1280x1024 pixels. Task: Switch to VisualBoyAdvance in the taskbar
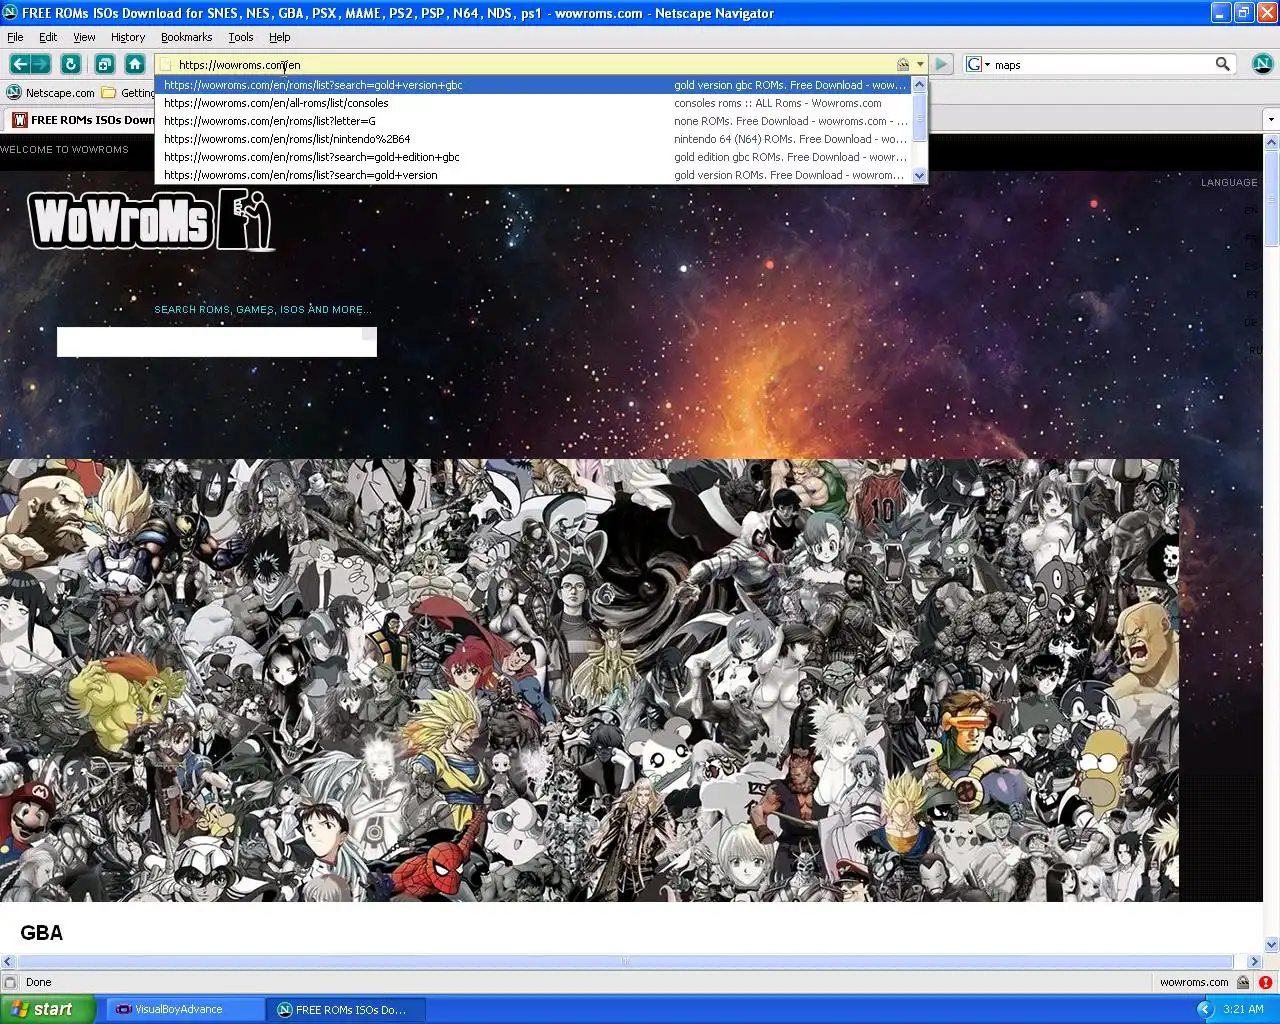tap(185, 1009)
